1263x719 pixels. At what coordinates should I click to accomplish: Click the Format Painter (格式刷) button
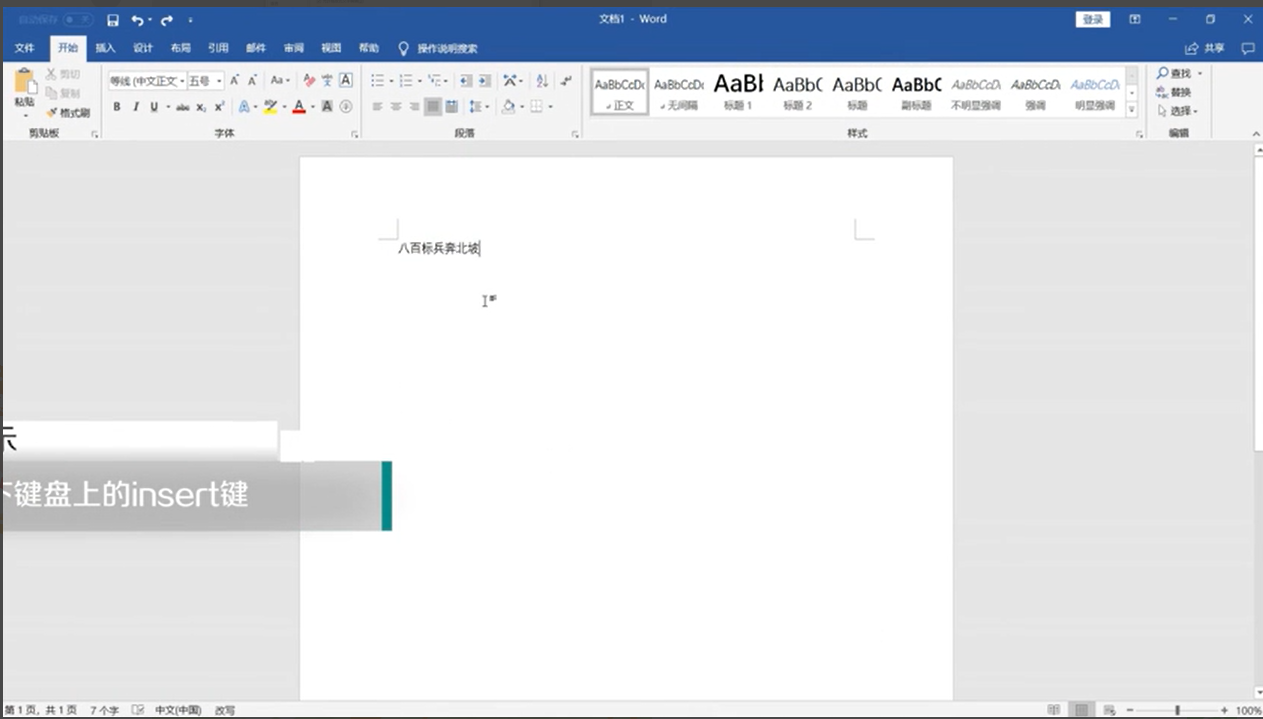(68, 113)
